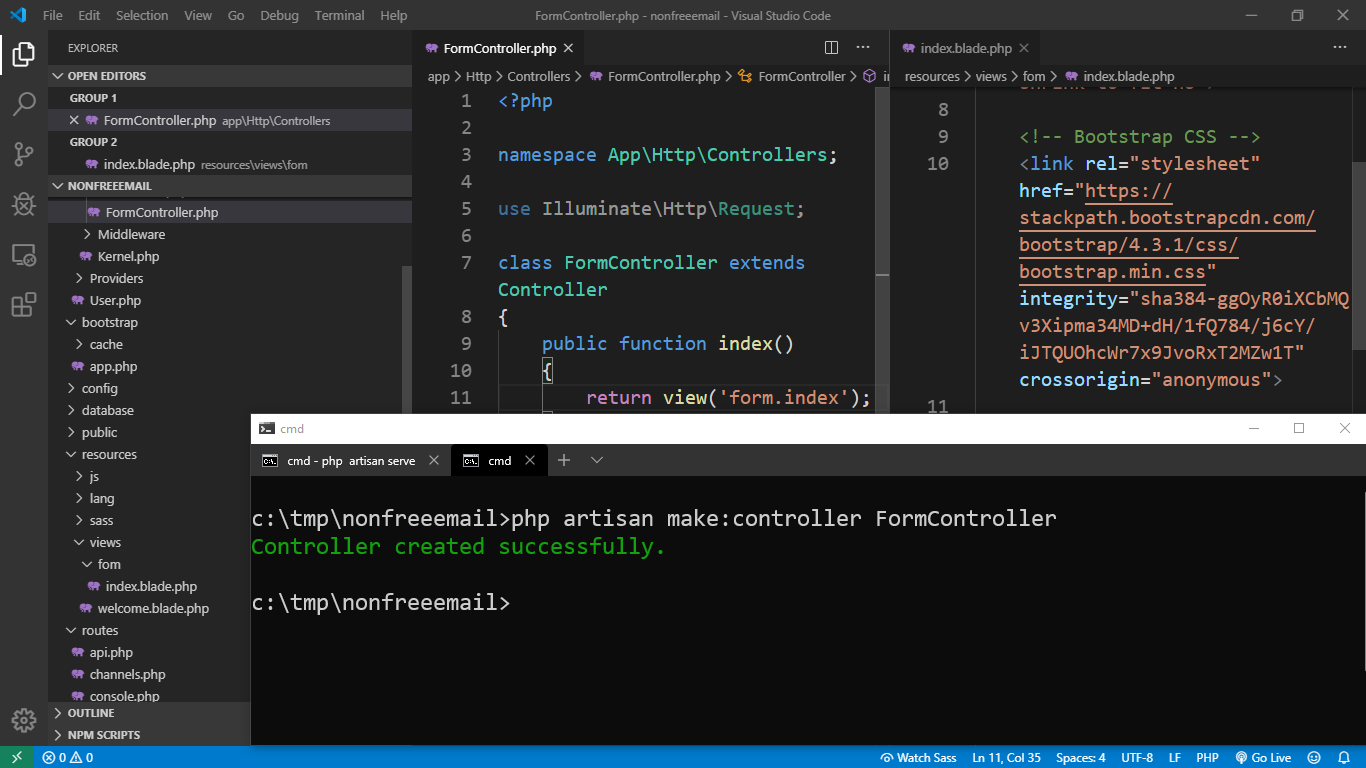This screenshot has height=768, width=1366.
Task: Toggle Watch Sass in status bar
Action: coord(918,758)
